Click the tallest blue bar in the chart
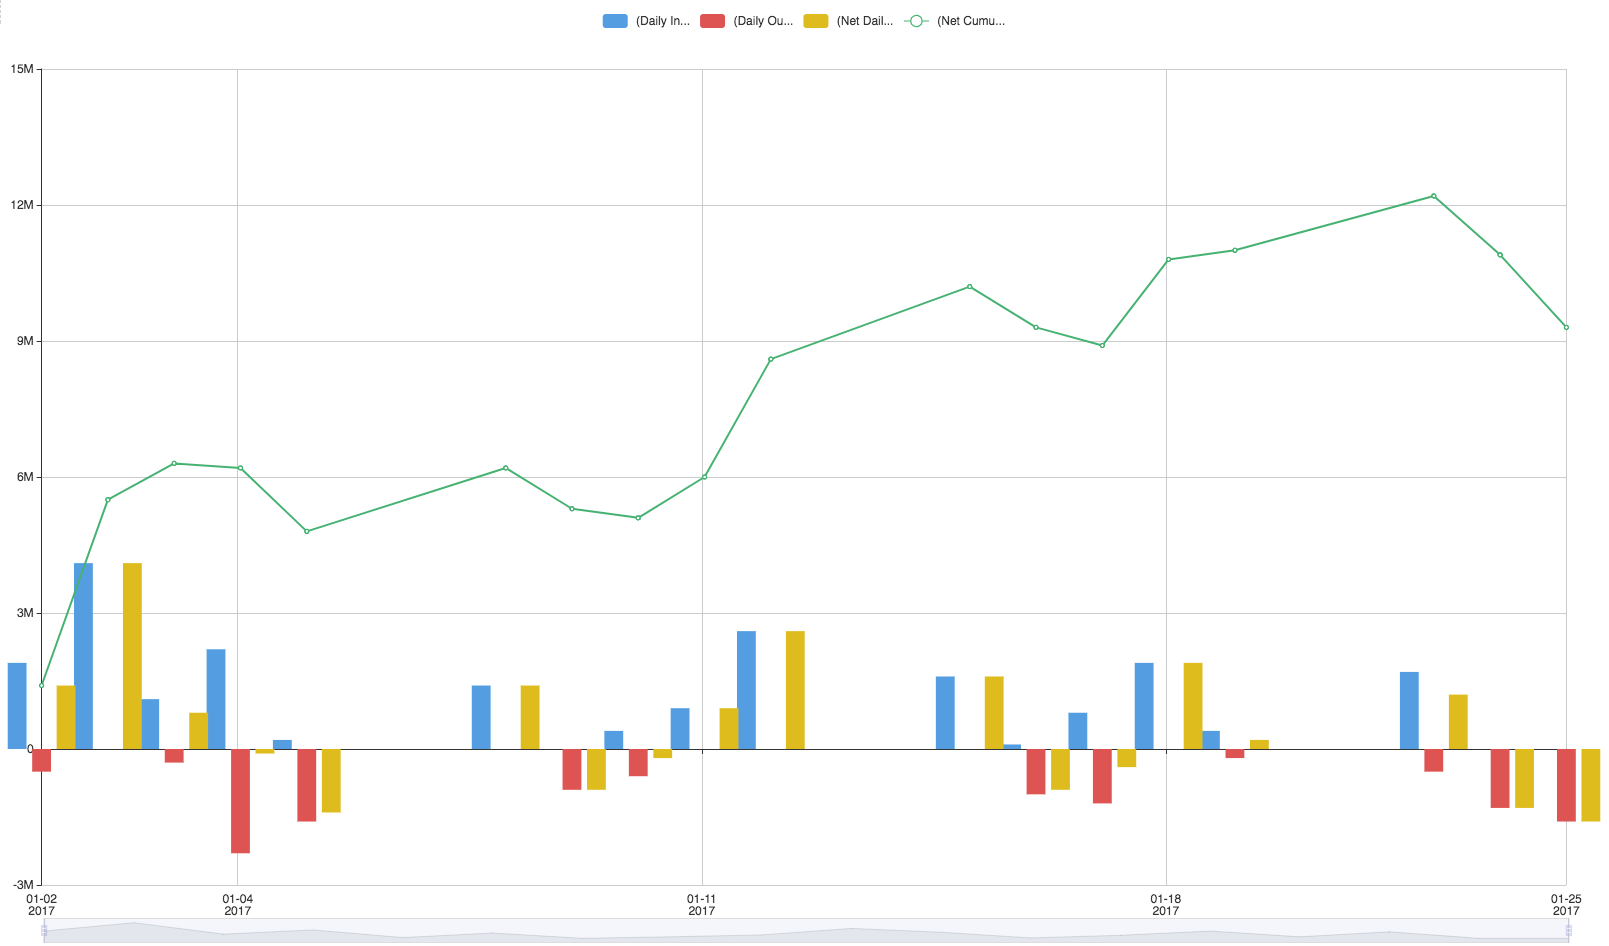1609x946 pixels. (x=83, y=656)
